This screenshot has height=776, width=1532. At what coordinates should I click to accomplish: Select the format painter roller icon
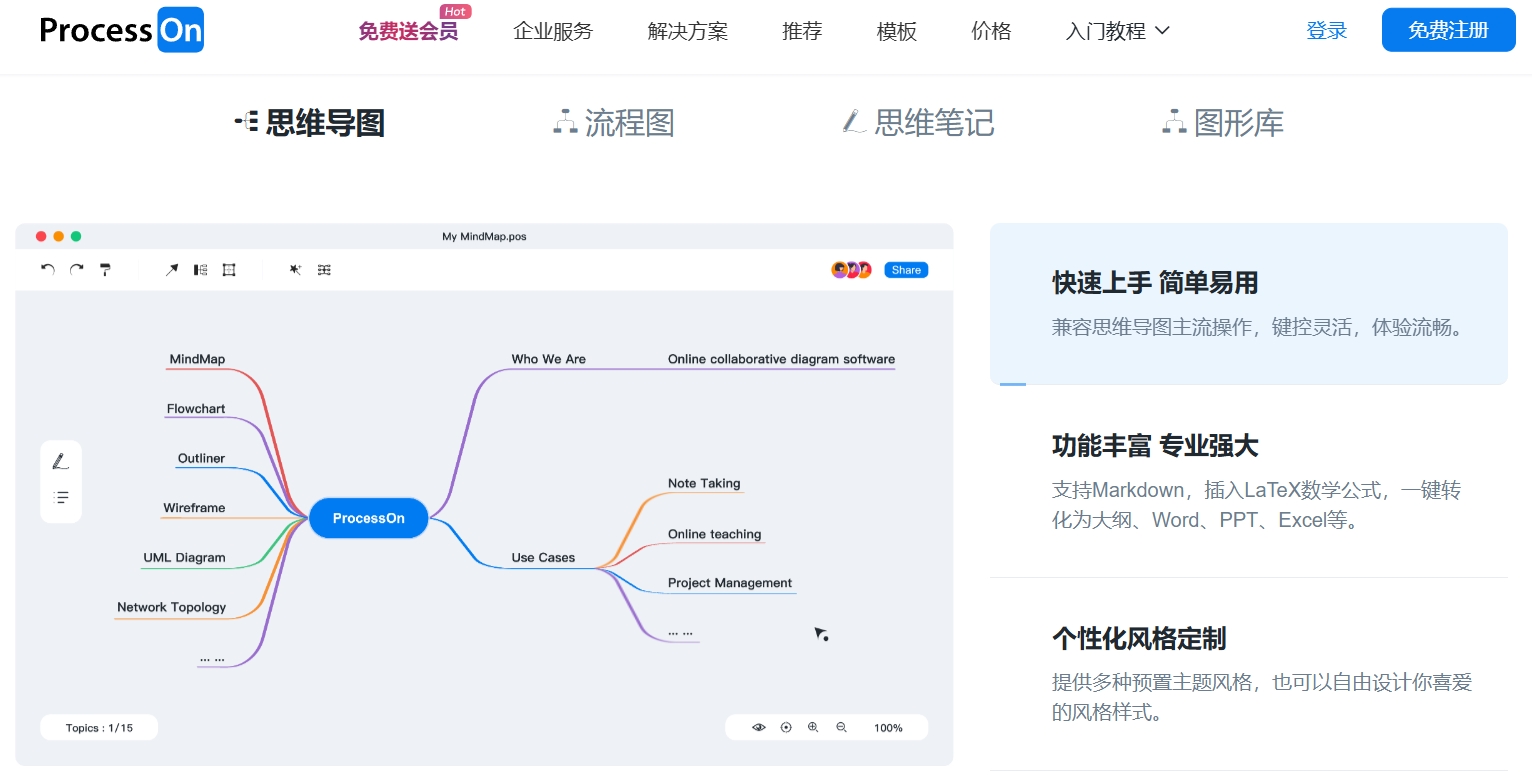pyautogui.click(x=105, y=270)
